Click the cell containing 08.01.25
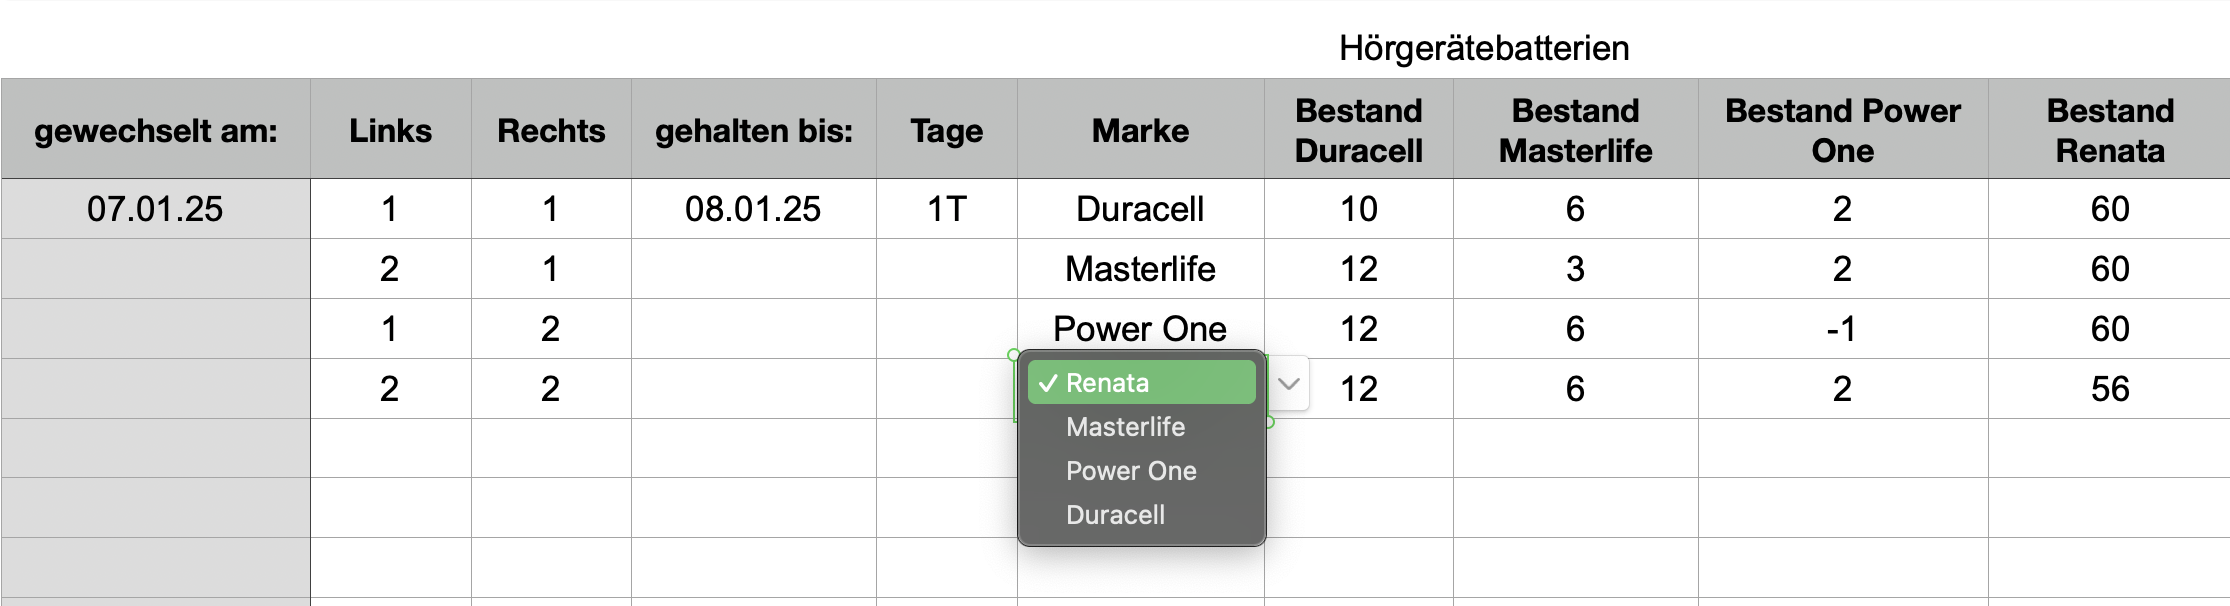The height and width of the screenshot is (606, 2230). (753, 209)
